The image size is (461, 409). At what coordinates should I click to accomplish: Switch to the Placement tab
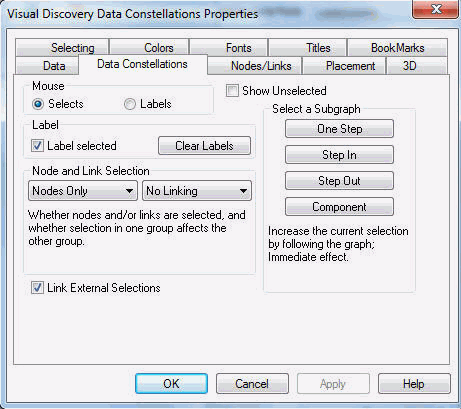tap(344, 66)
